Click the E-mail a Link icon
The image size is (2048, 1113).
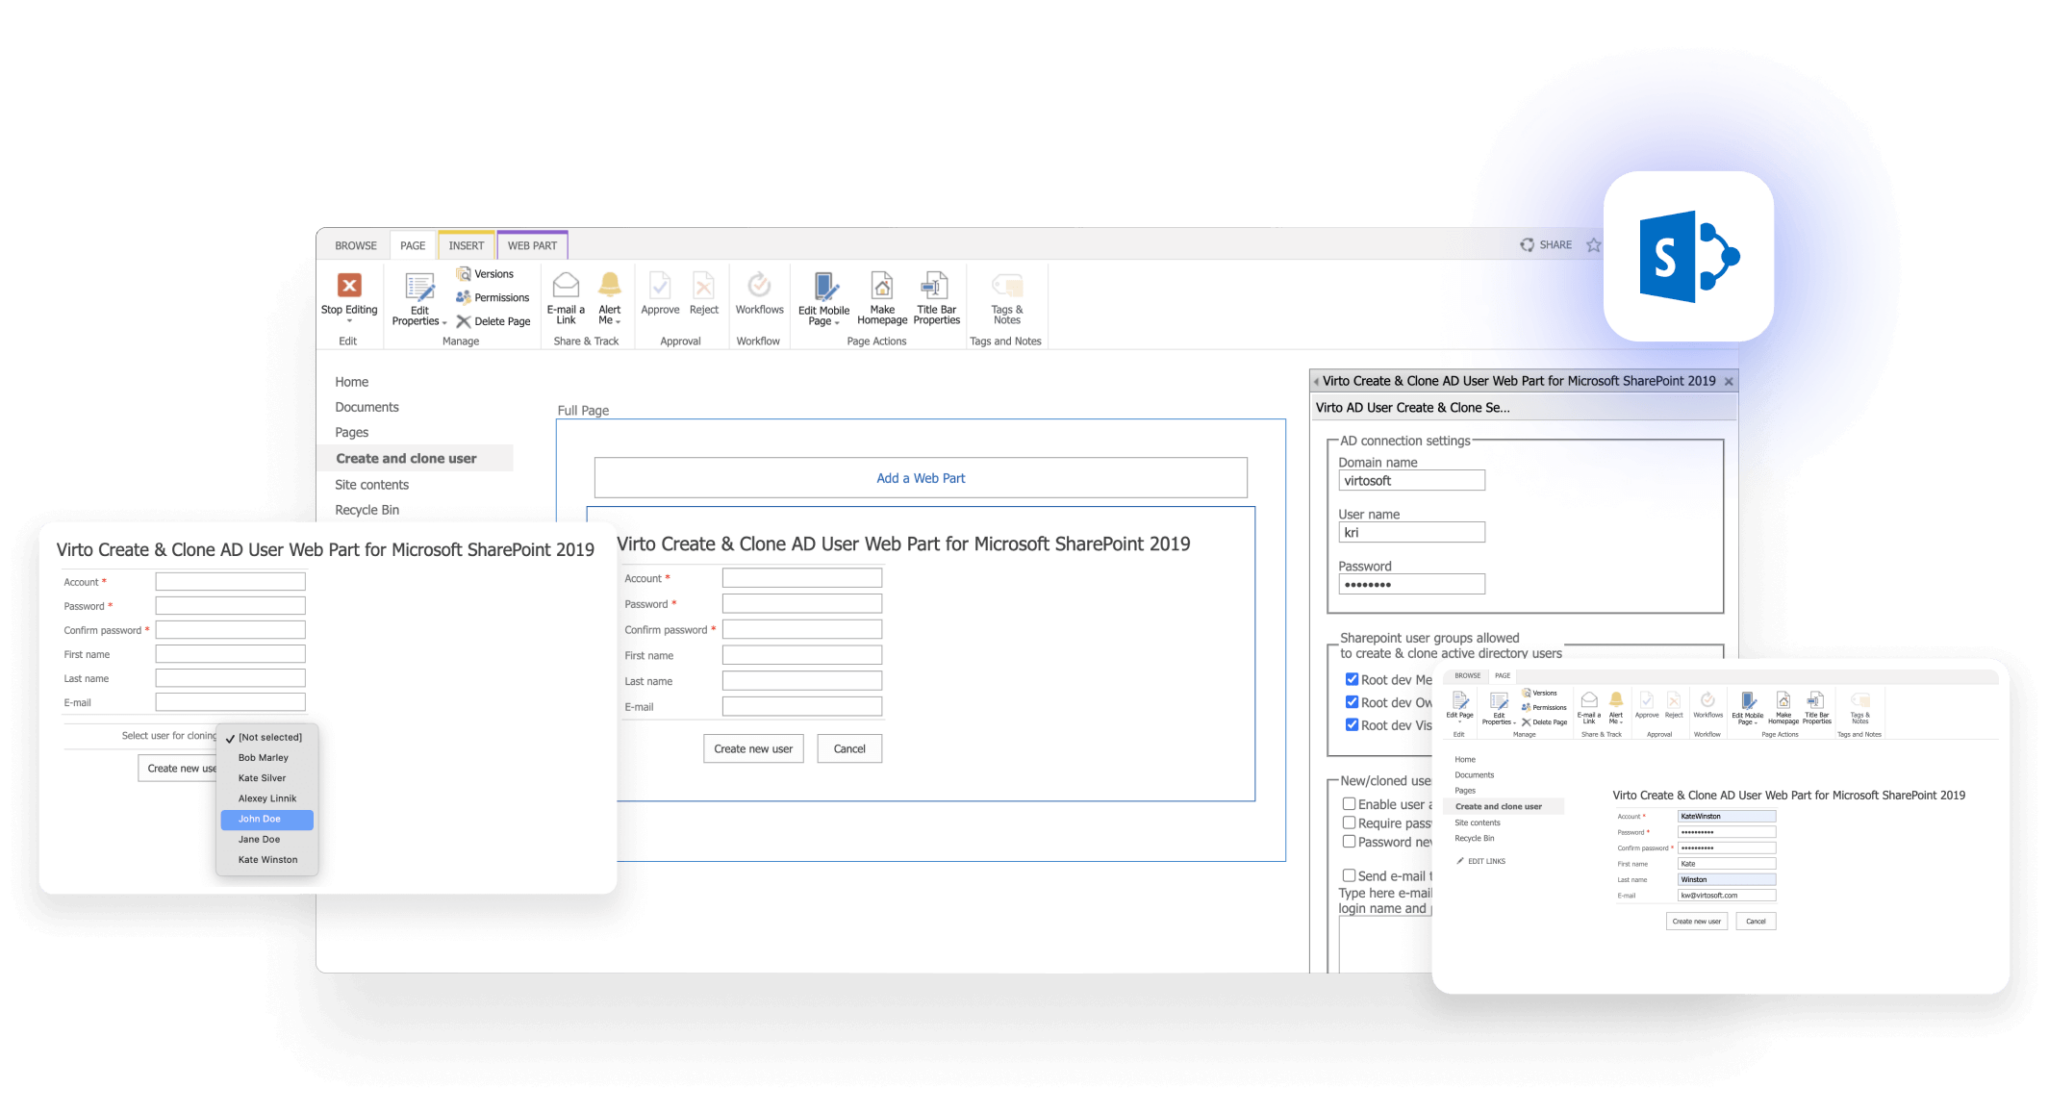(566, 286)
